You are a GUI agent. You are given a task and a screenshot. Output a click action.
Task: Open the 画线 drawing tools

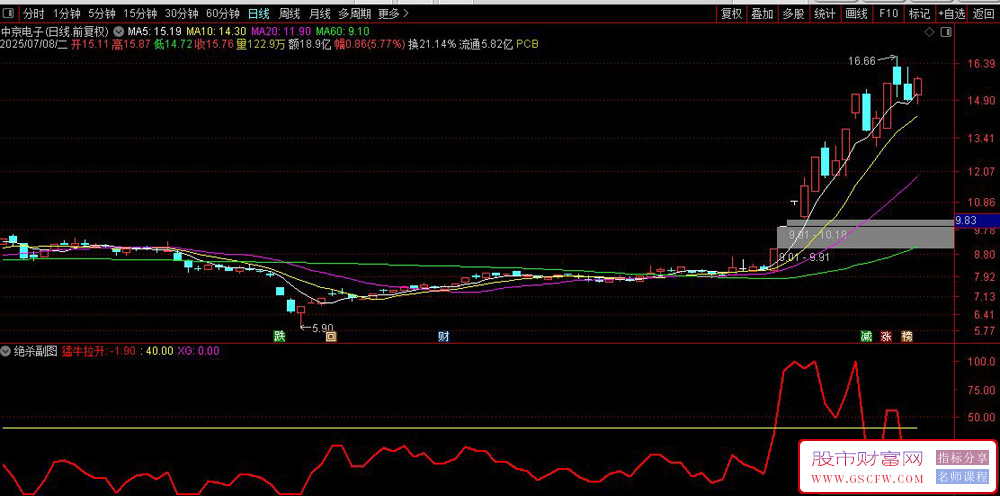[x=856, y=13]
